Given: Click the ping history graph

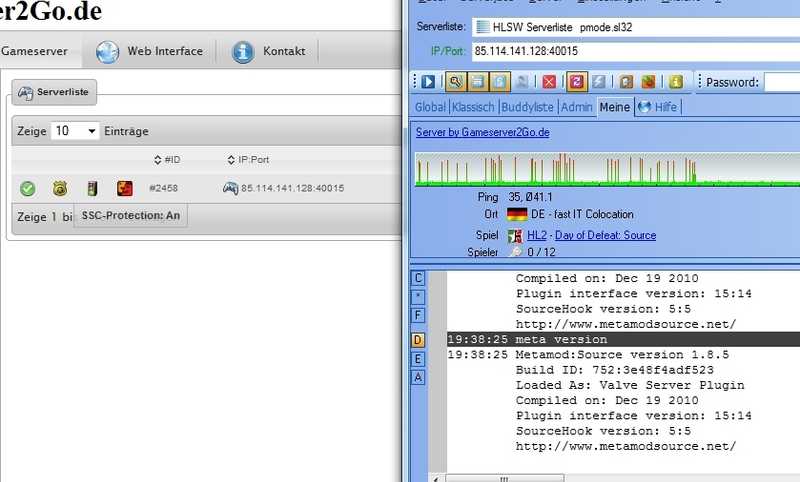Looking at the screenshot, I should click(x=607, y=169).
